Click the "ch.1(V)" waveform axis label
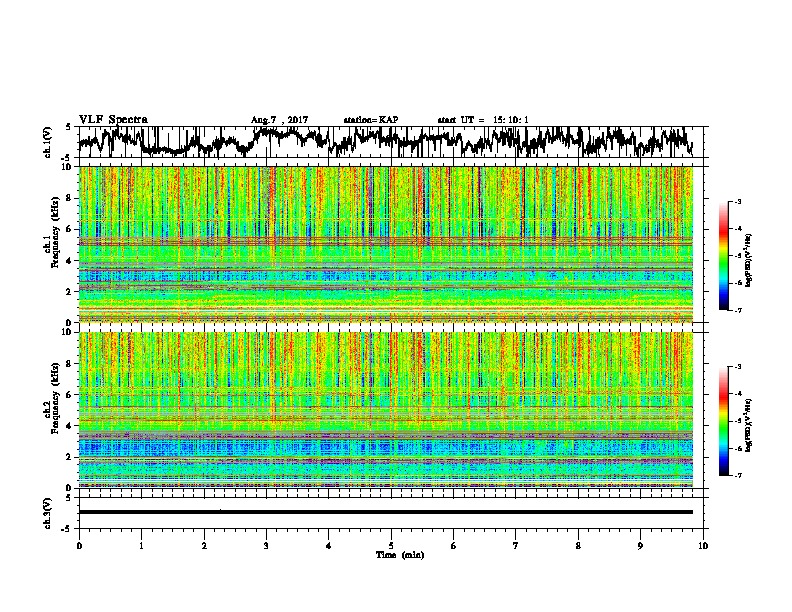 47,142
